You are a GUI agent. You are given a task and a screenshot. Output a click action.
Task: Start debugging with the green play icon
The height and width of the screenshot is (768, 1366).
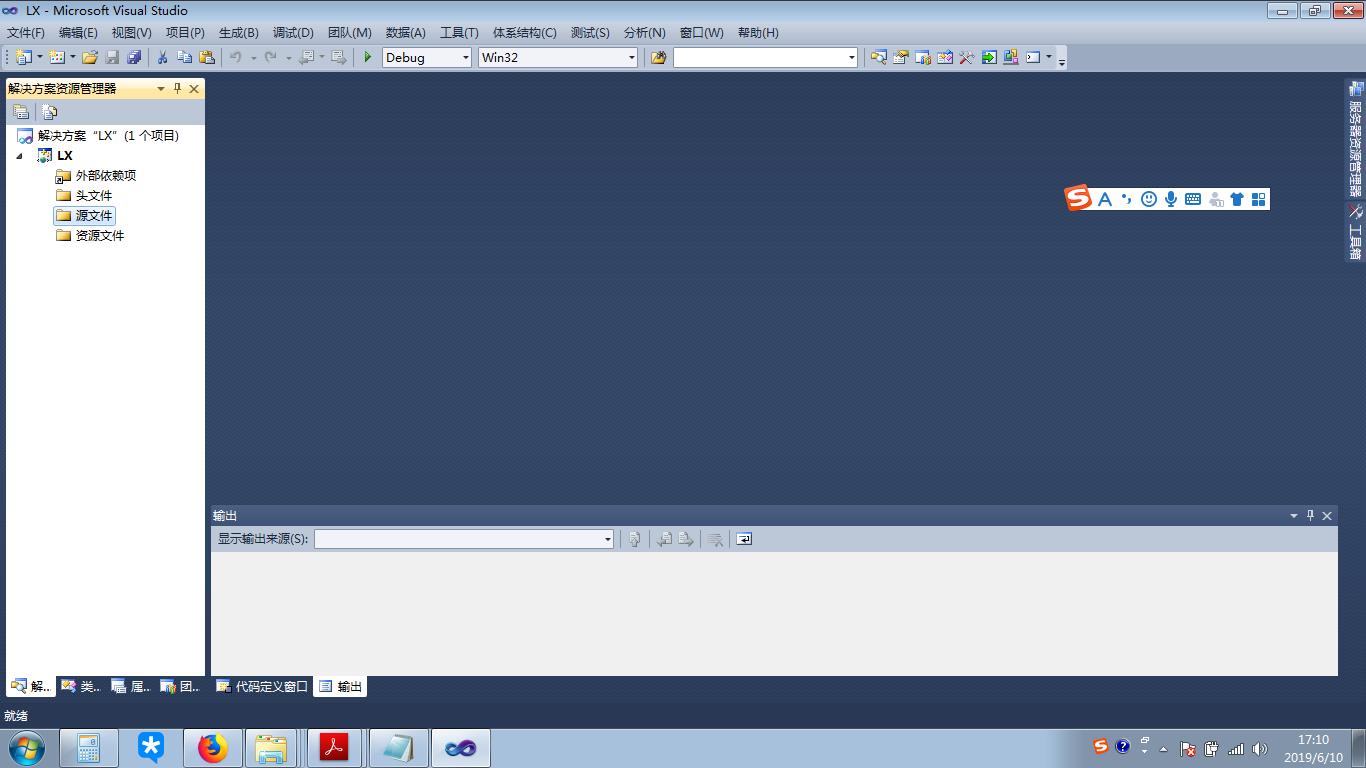(x=368, y=57)
